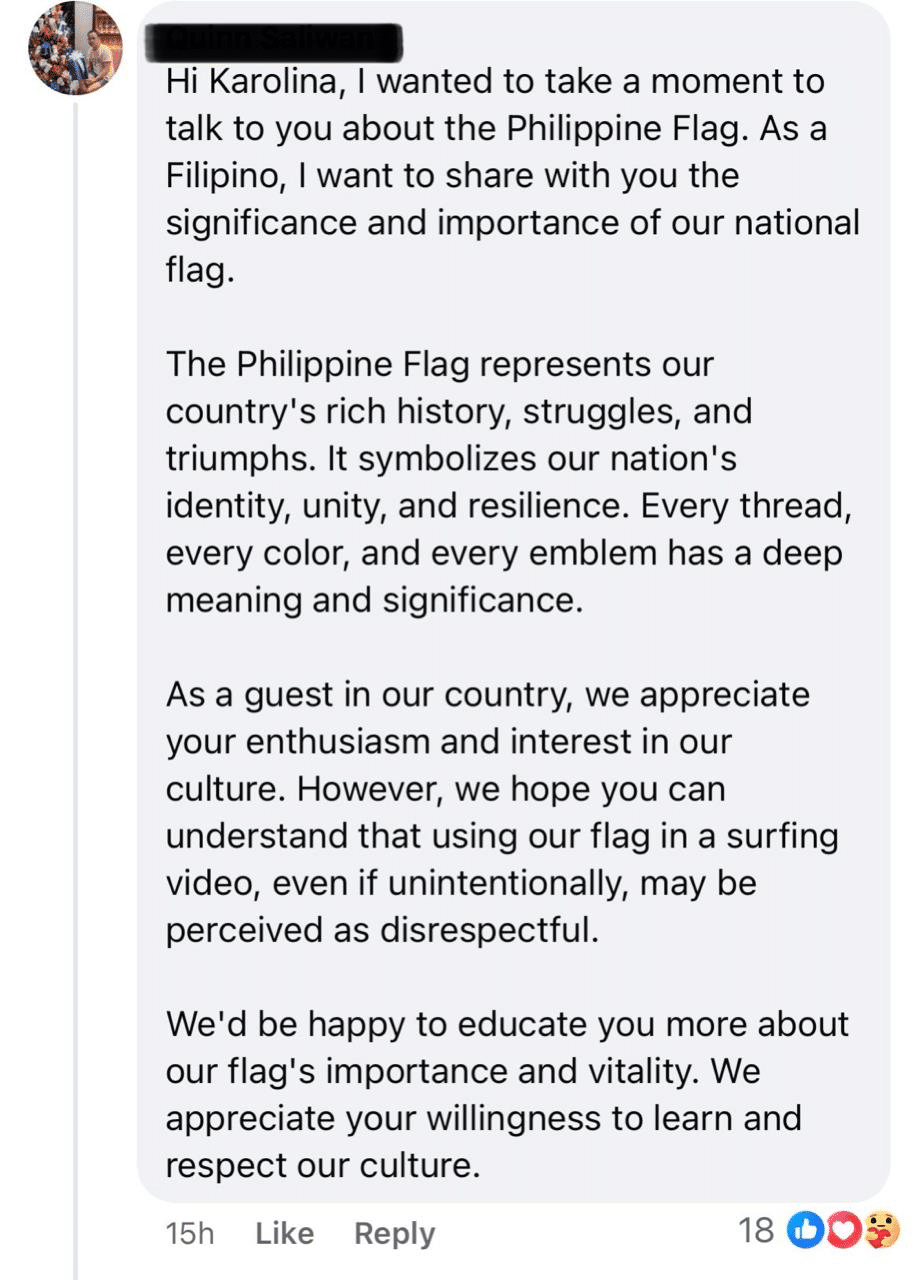Click the red heart Love reaction icon
919x1280 pixels.
844,1231
